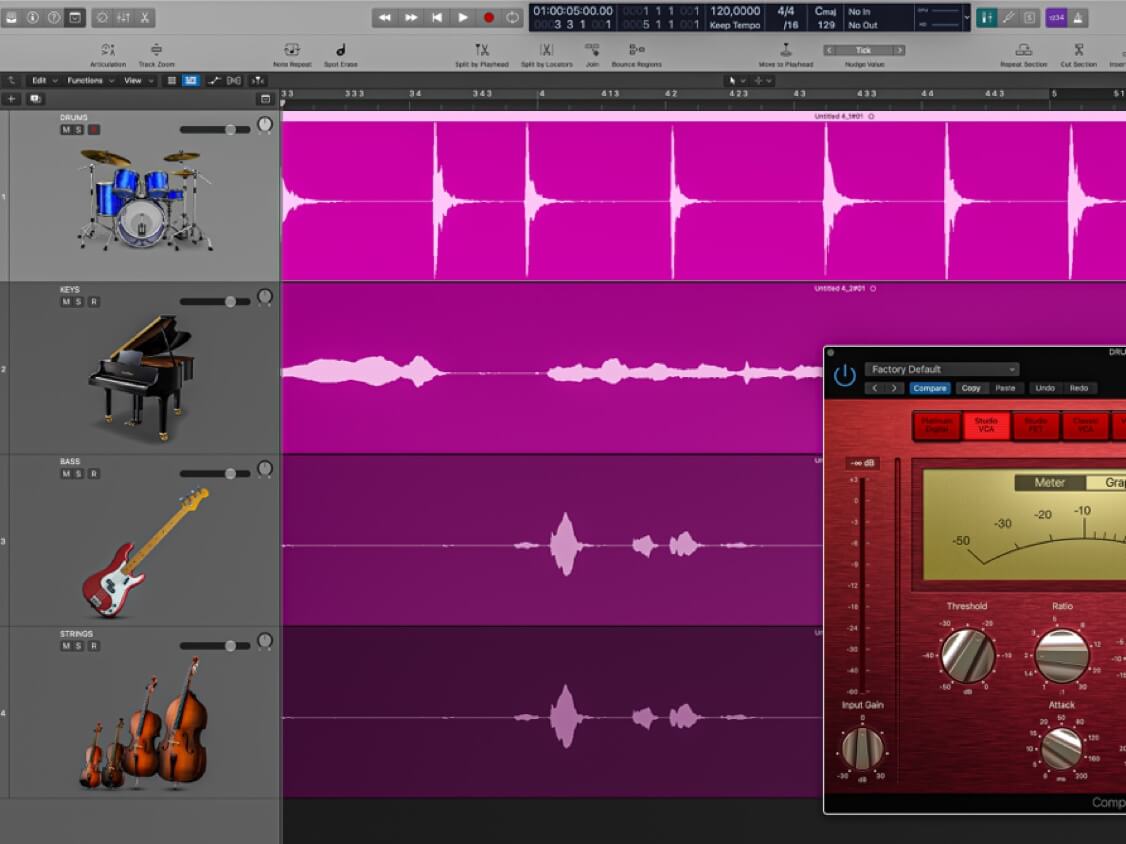Add a new track with plus button
This screenshot has height=844, width=1126.
[11, 99]
